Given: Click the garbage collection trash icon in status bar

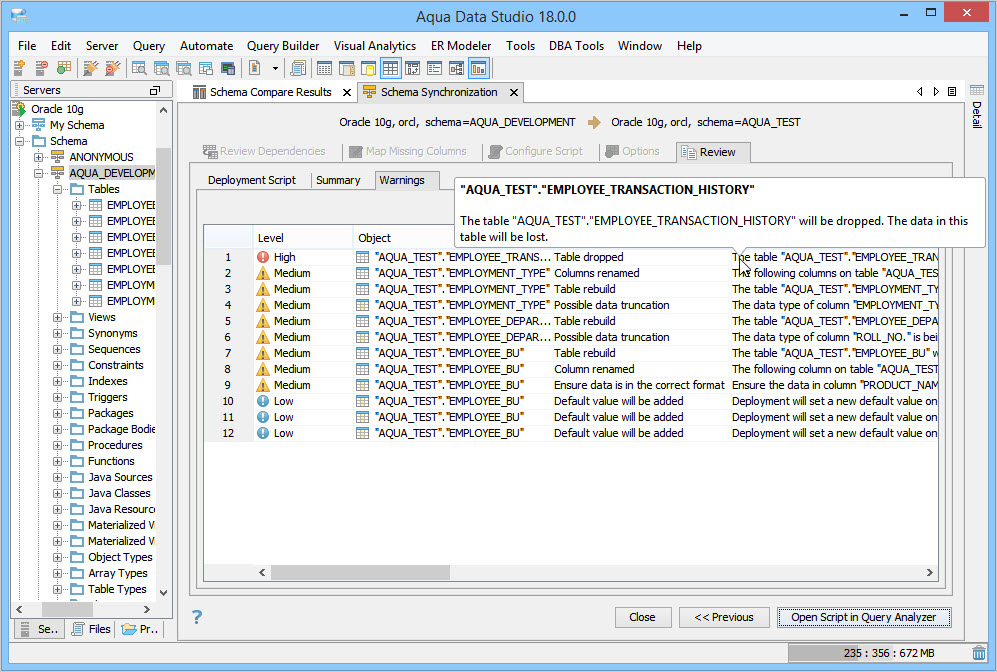Looking at the screenshot, I should click(979, 653).
